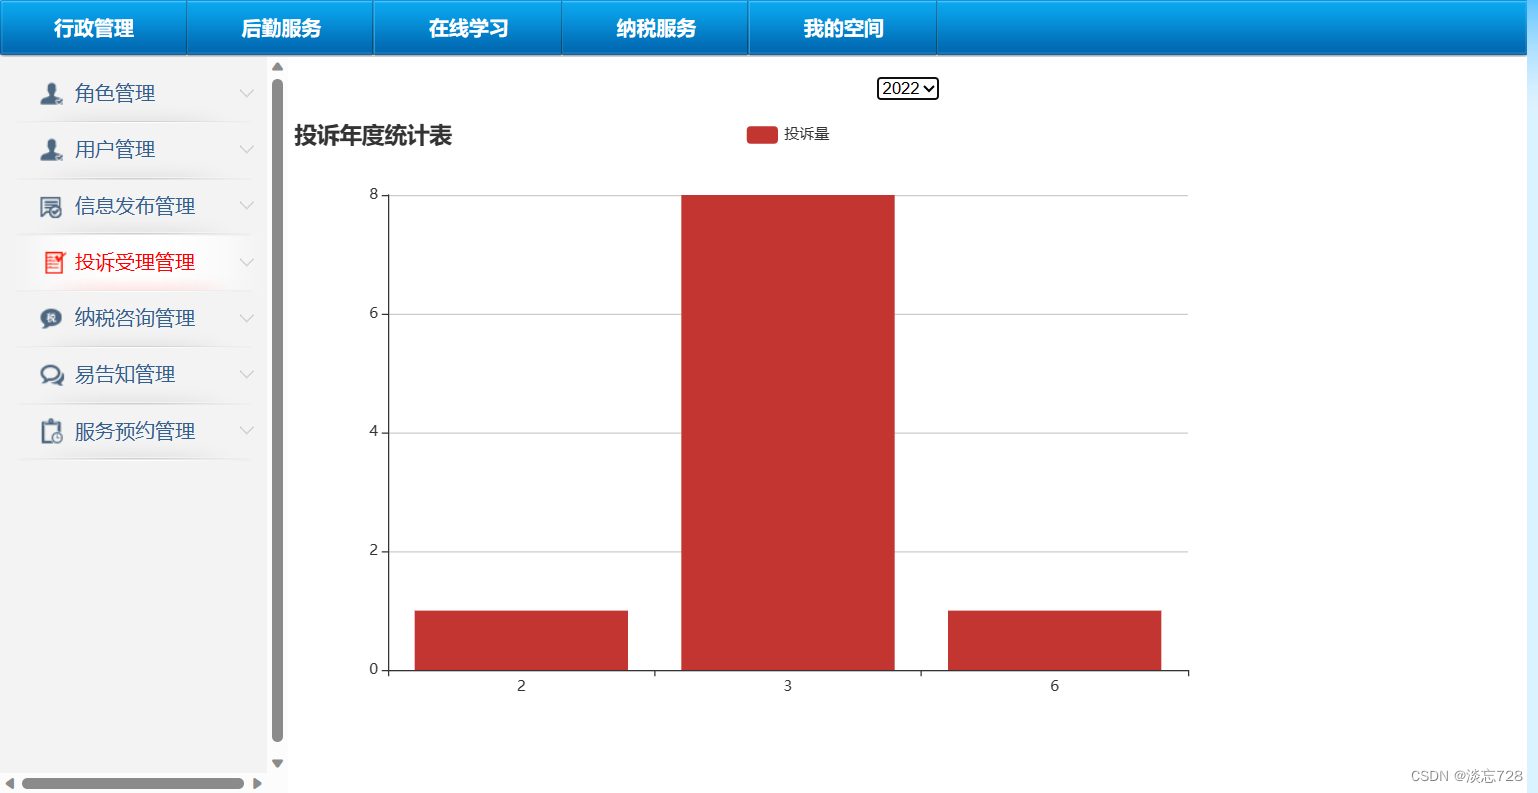Open the 行政管理 top menu

tap(94, 28)
